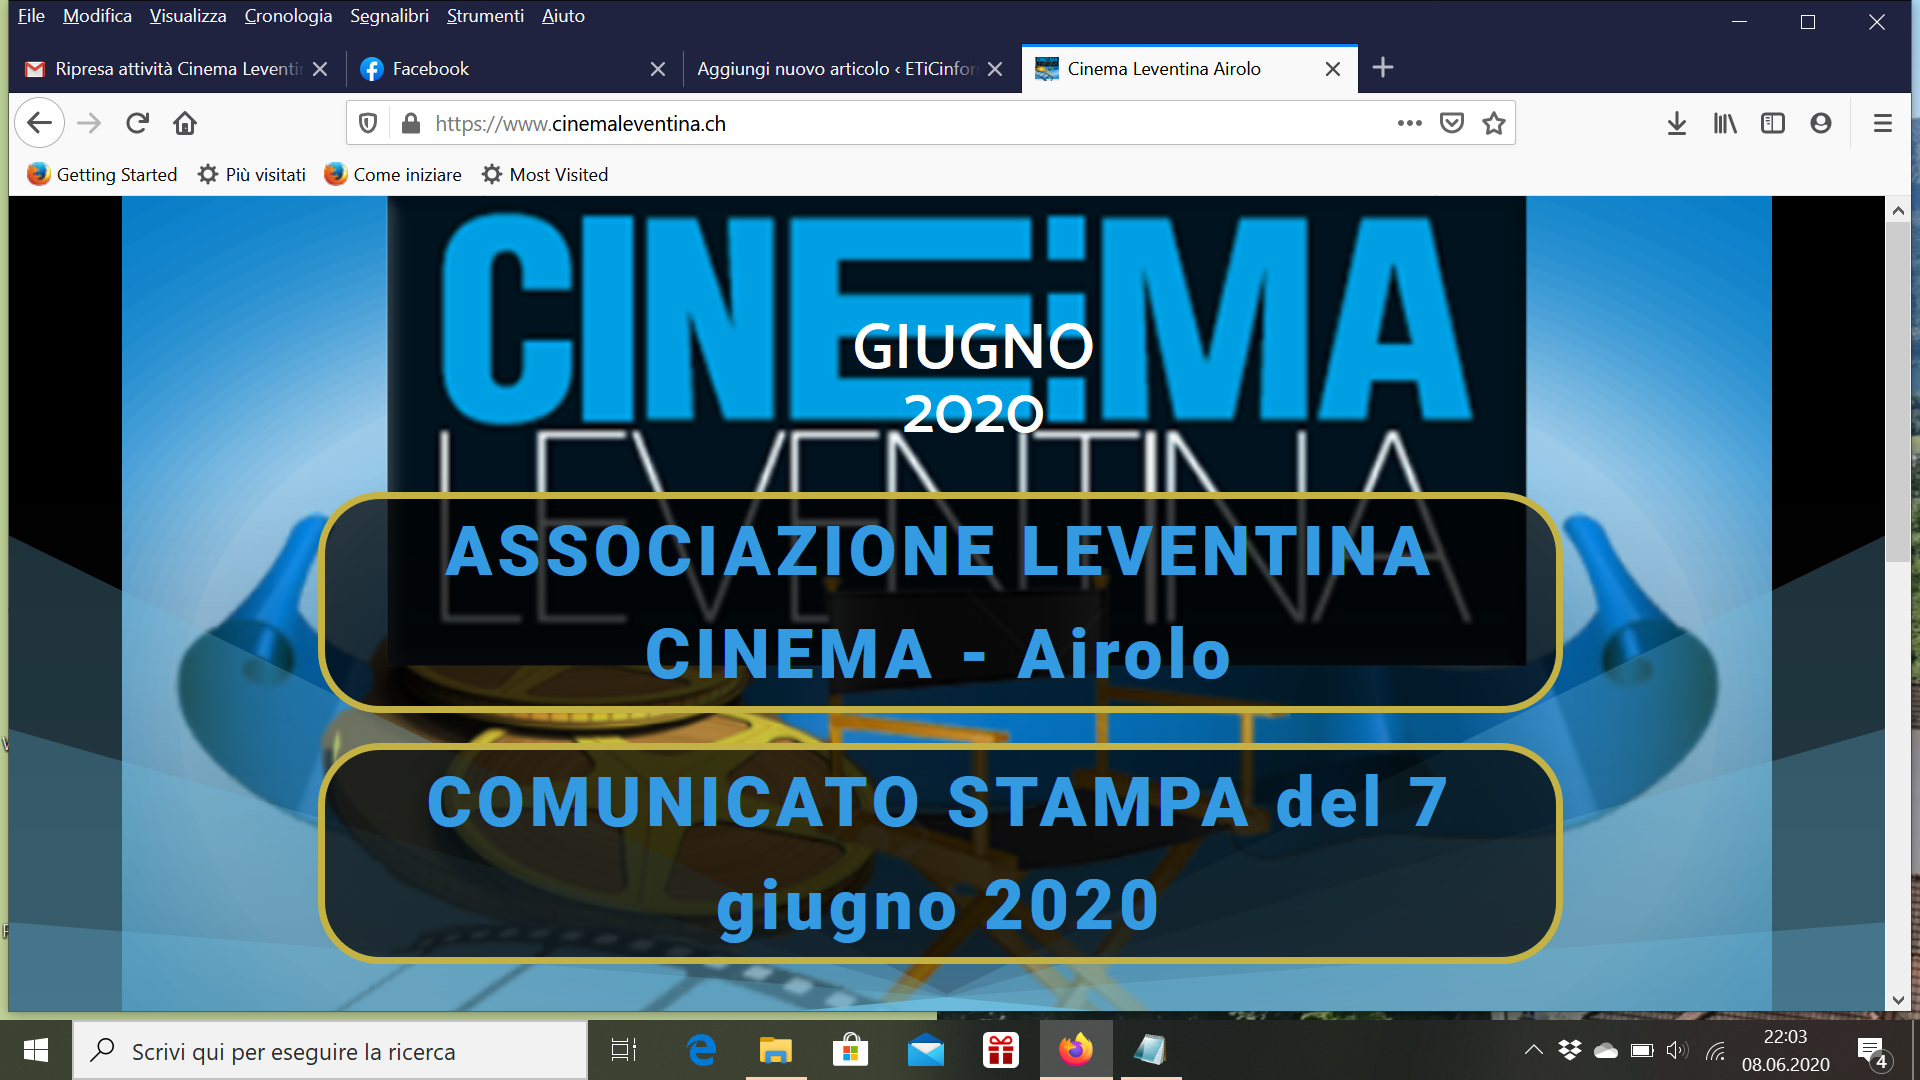
Task: Click the vertical scrollbar thumb
Action: click(x=1898, y=392)
